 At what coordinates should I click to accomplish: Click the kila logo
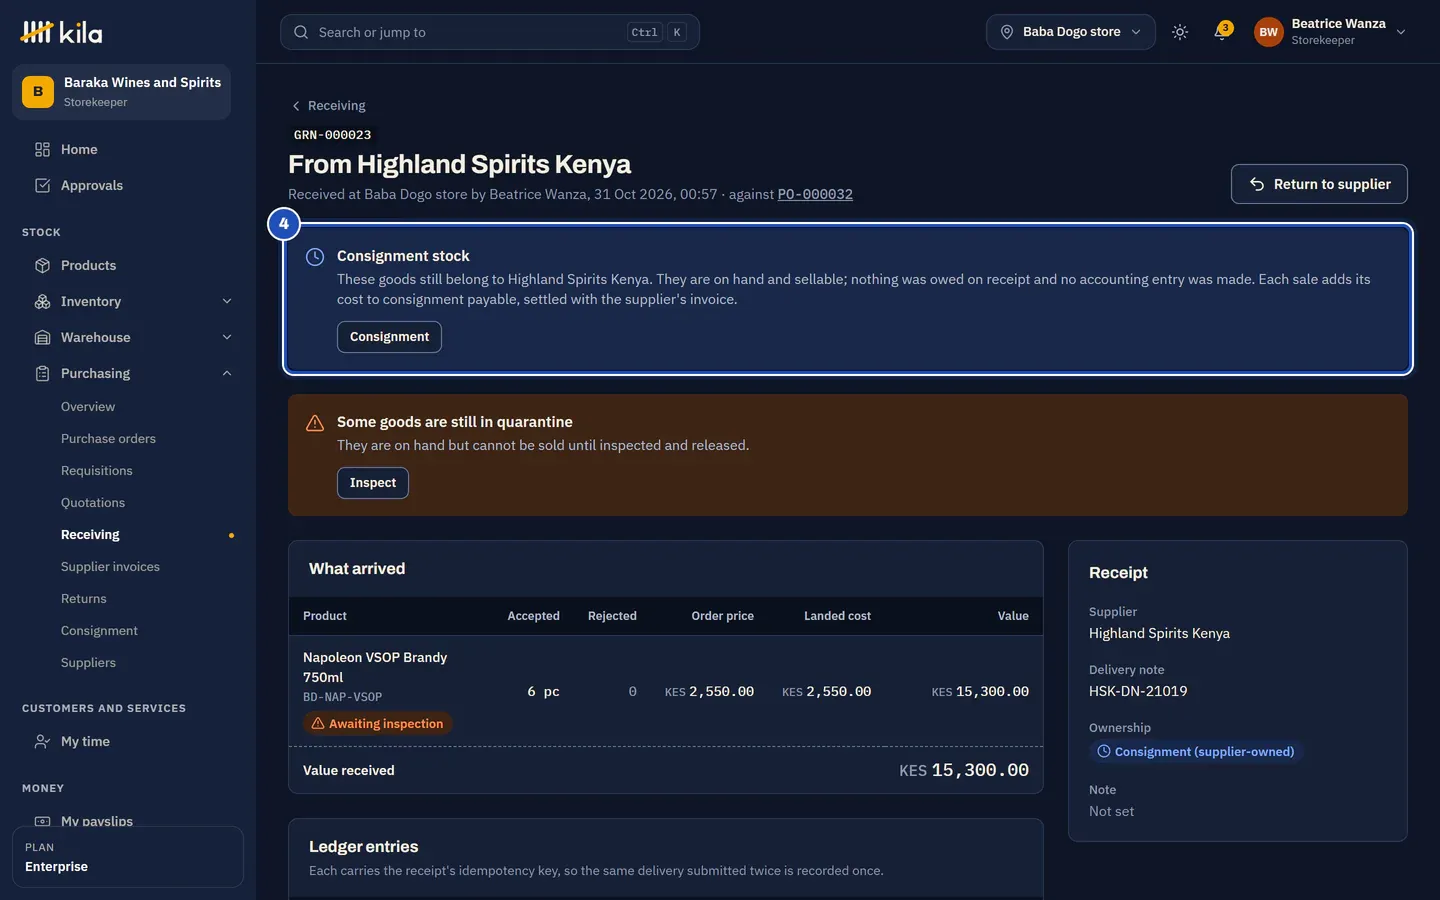pyautogui.click(x=61, y=32)
